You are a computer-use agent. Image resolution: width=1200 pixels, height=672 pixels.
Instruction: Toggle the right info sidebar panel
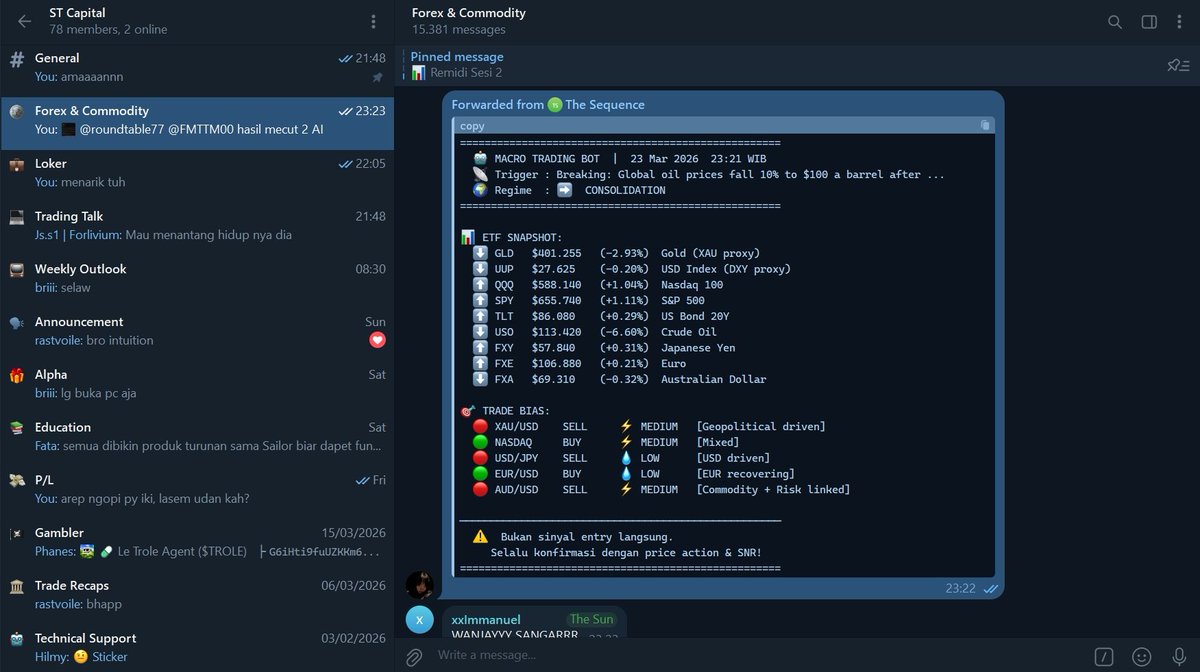point(1149,21)
